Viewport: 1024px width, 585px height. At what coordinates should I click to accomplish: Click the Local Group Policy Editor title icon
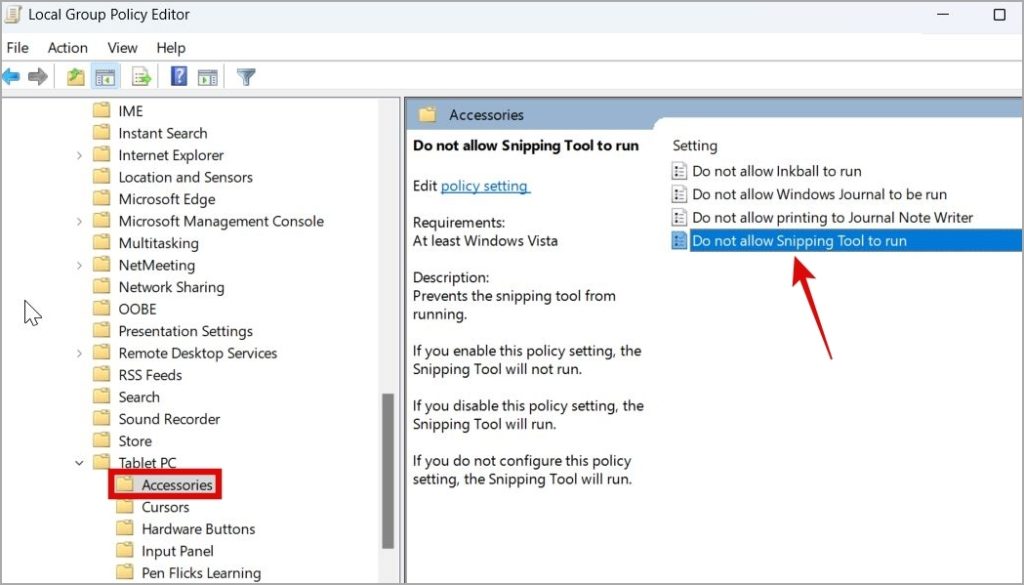13,14
